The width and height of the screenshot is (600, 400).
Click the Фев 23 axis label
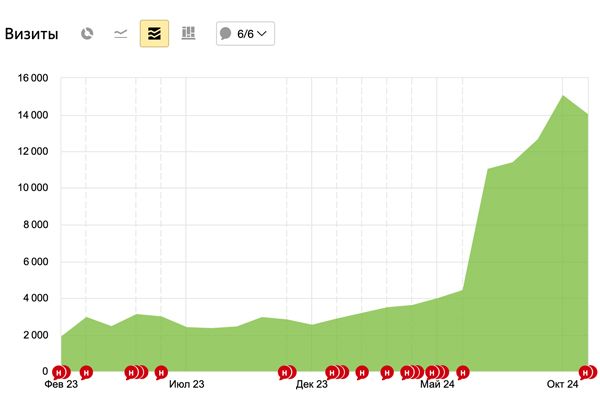click(x=61, y=384)
